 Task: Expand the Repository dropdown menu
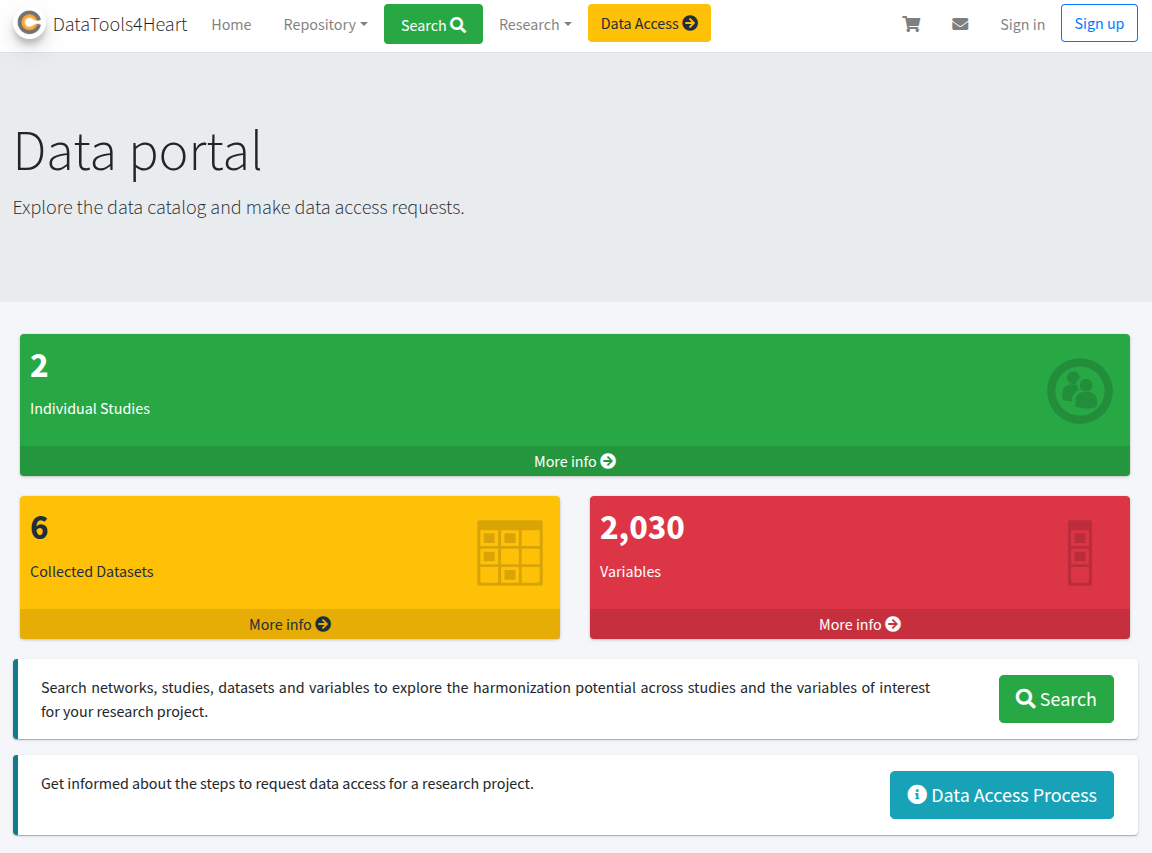click(x=325, y=24)
